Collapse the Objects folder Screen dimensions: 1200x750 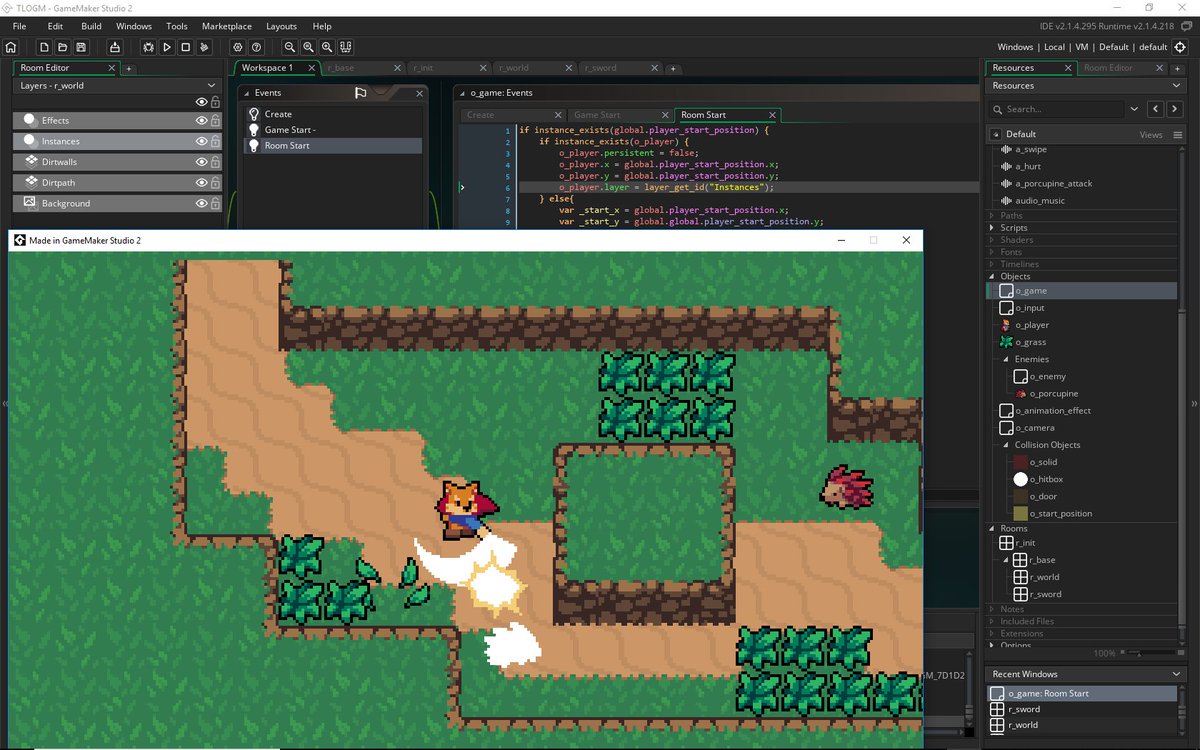click(992, 276)
